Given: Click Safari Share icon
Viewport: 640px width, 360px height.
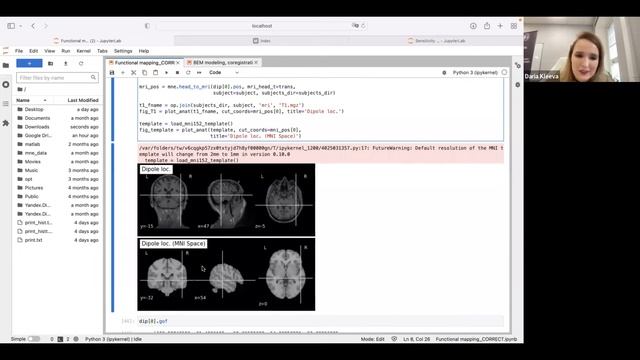Looking at the screenshot, I should [487, 26].
